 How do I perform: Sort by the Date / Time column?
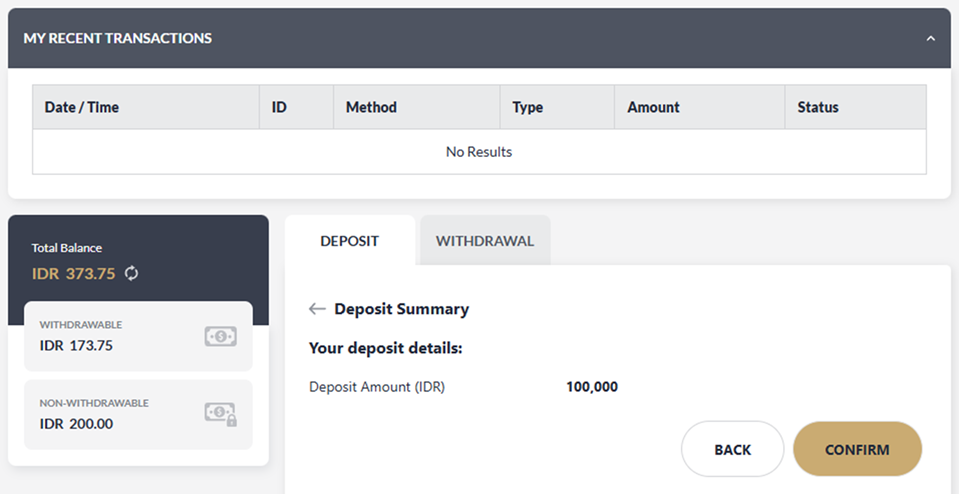coord(82,107)
